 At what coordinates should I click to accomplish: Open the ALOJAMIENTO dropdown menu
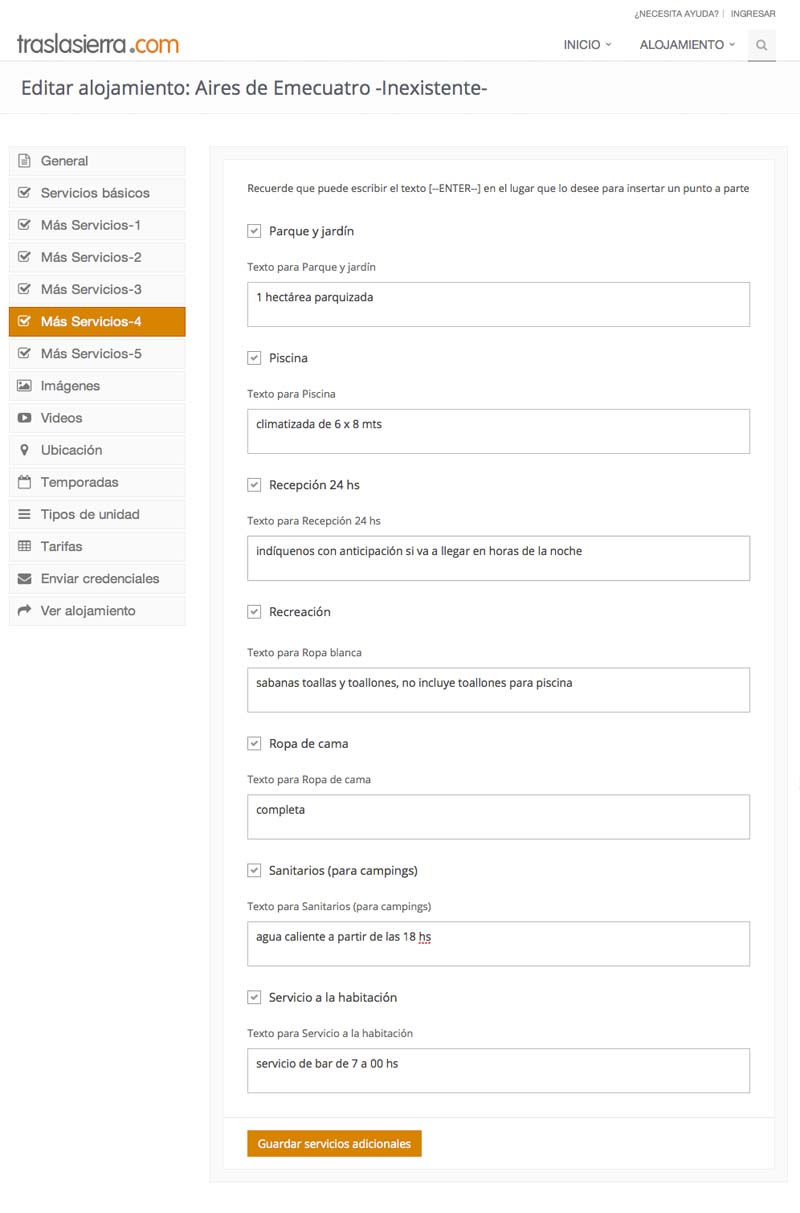pyautogui.click(x=687, y=45)
